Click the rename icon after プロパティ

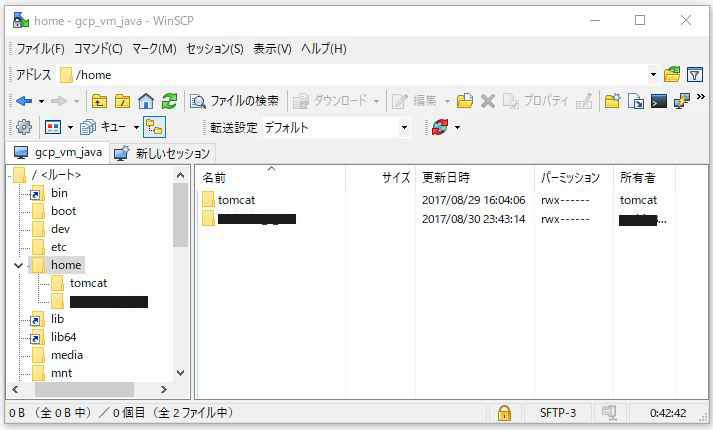coord(584,101)
